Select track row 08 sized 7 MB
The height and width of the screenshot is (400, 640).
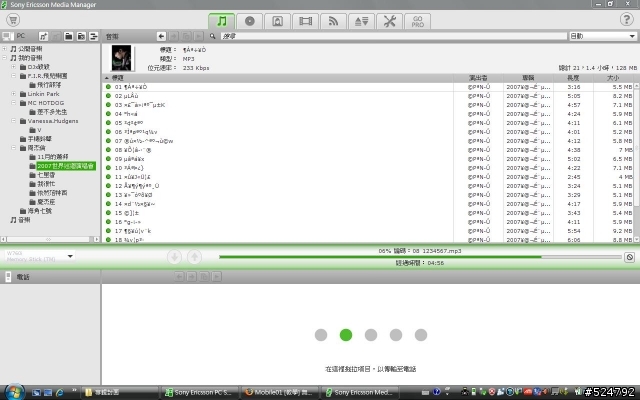click(x=368, y=150)
